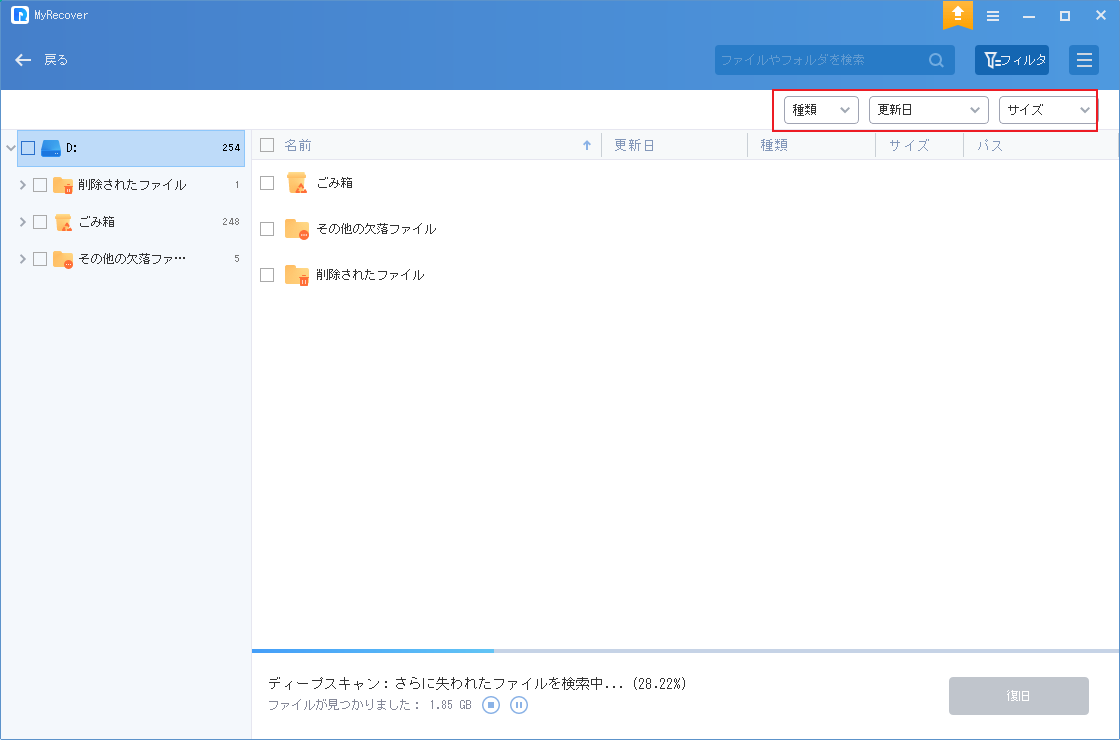Toggle name sort order arrow
The image size is (1120, 740).
587,146
